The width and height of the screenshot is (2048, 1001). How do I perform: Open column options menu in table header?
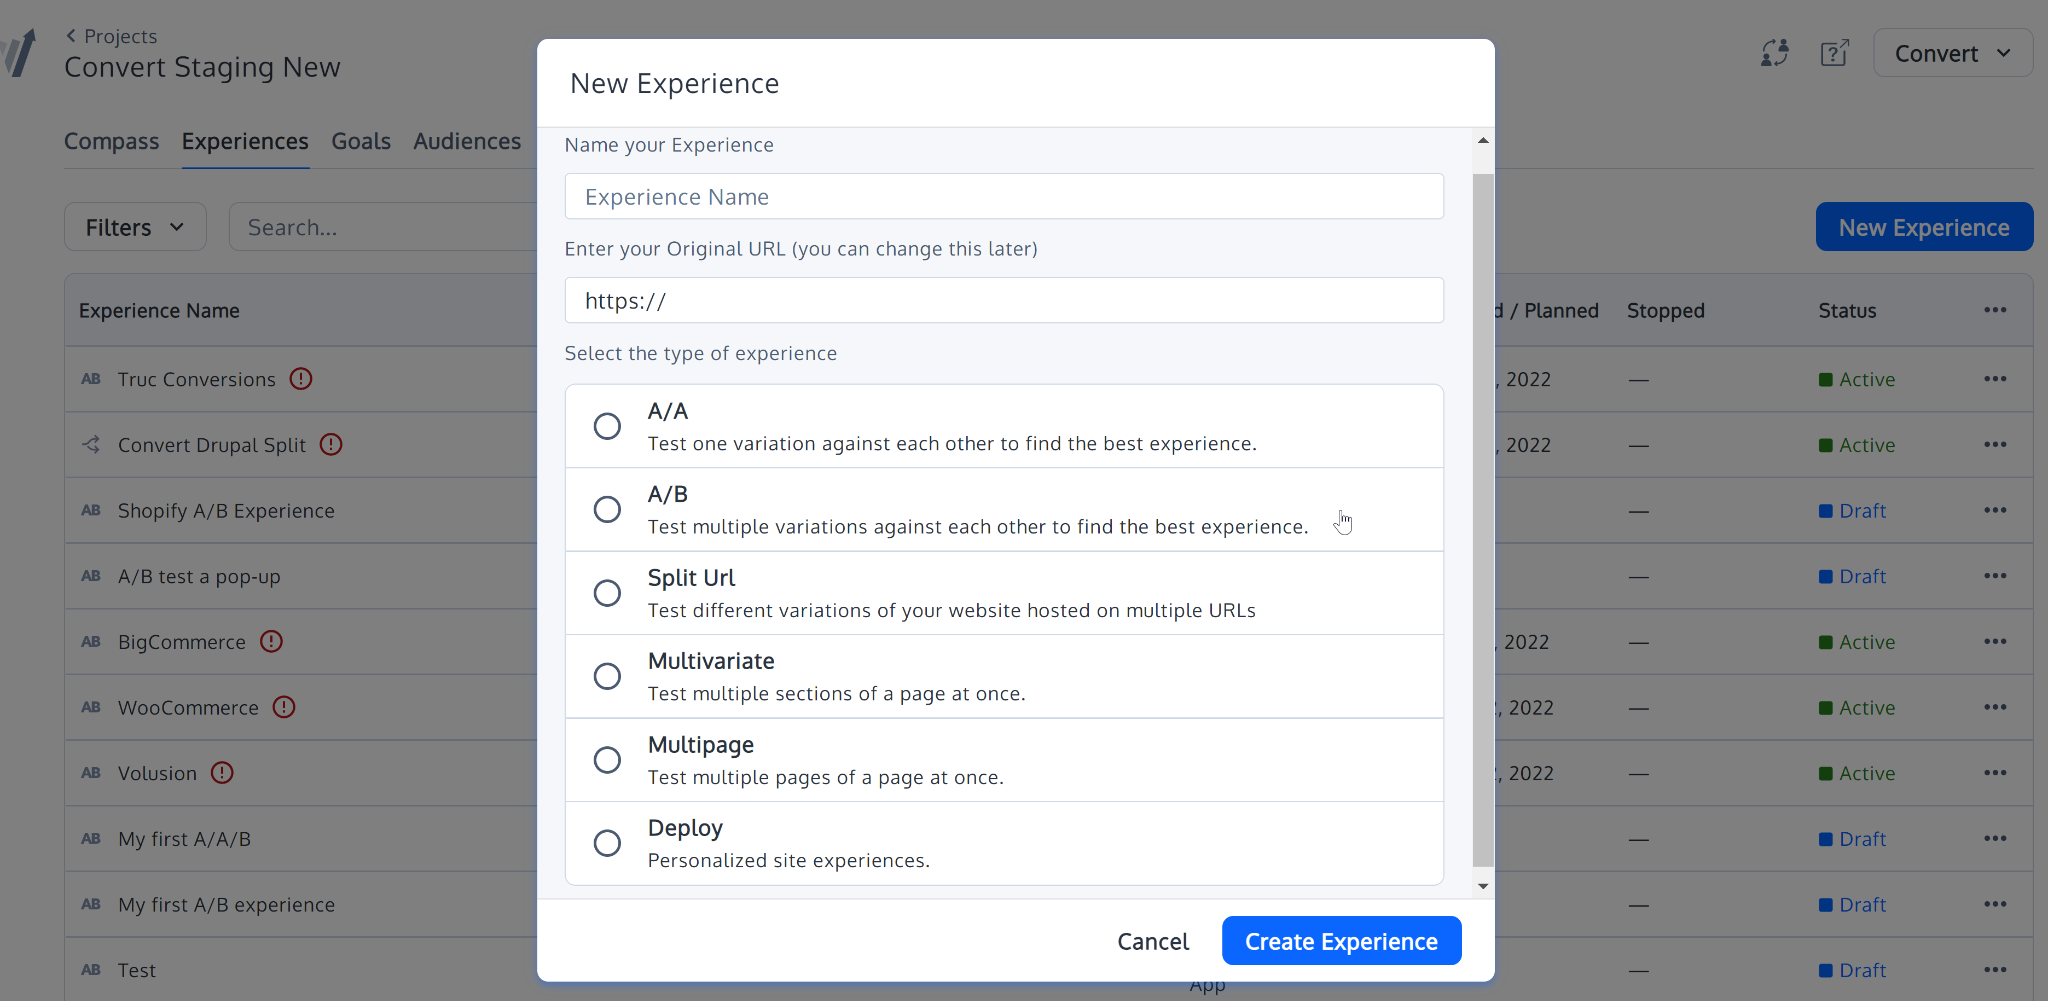(x=1995, y=310)
